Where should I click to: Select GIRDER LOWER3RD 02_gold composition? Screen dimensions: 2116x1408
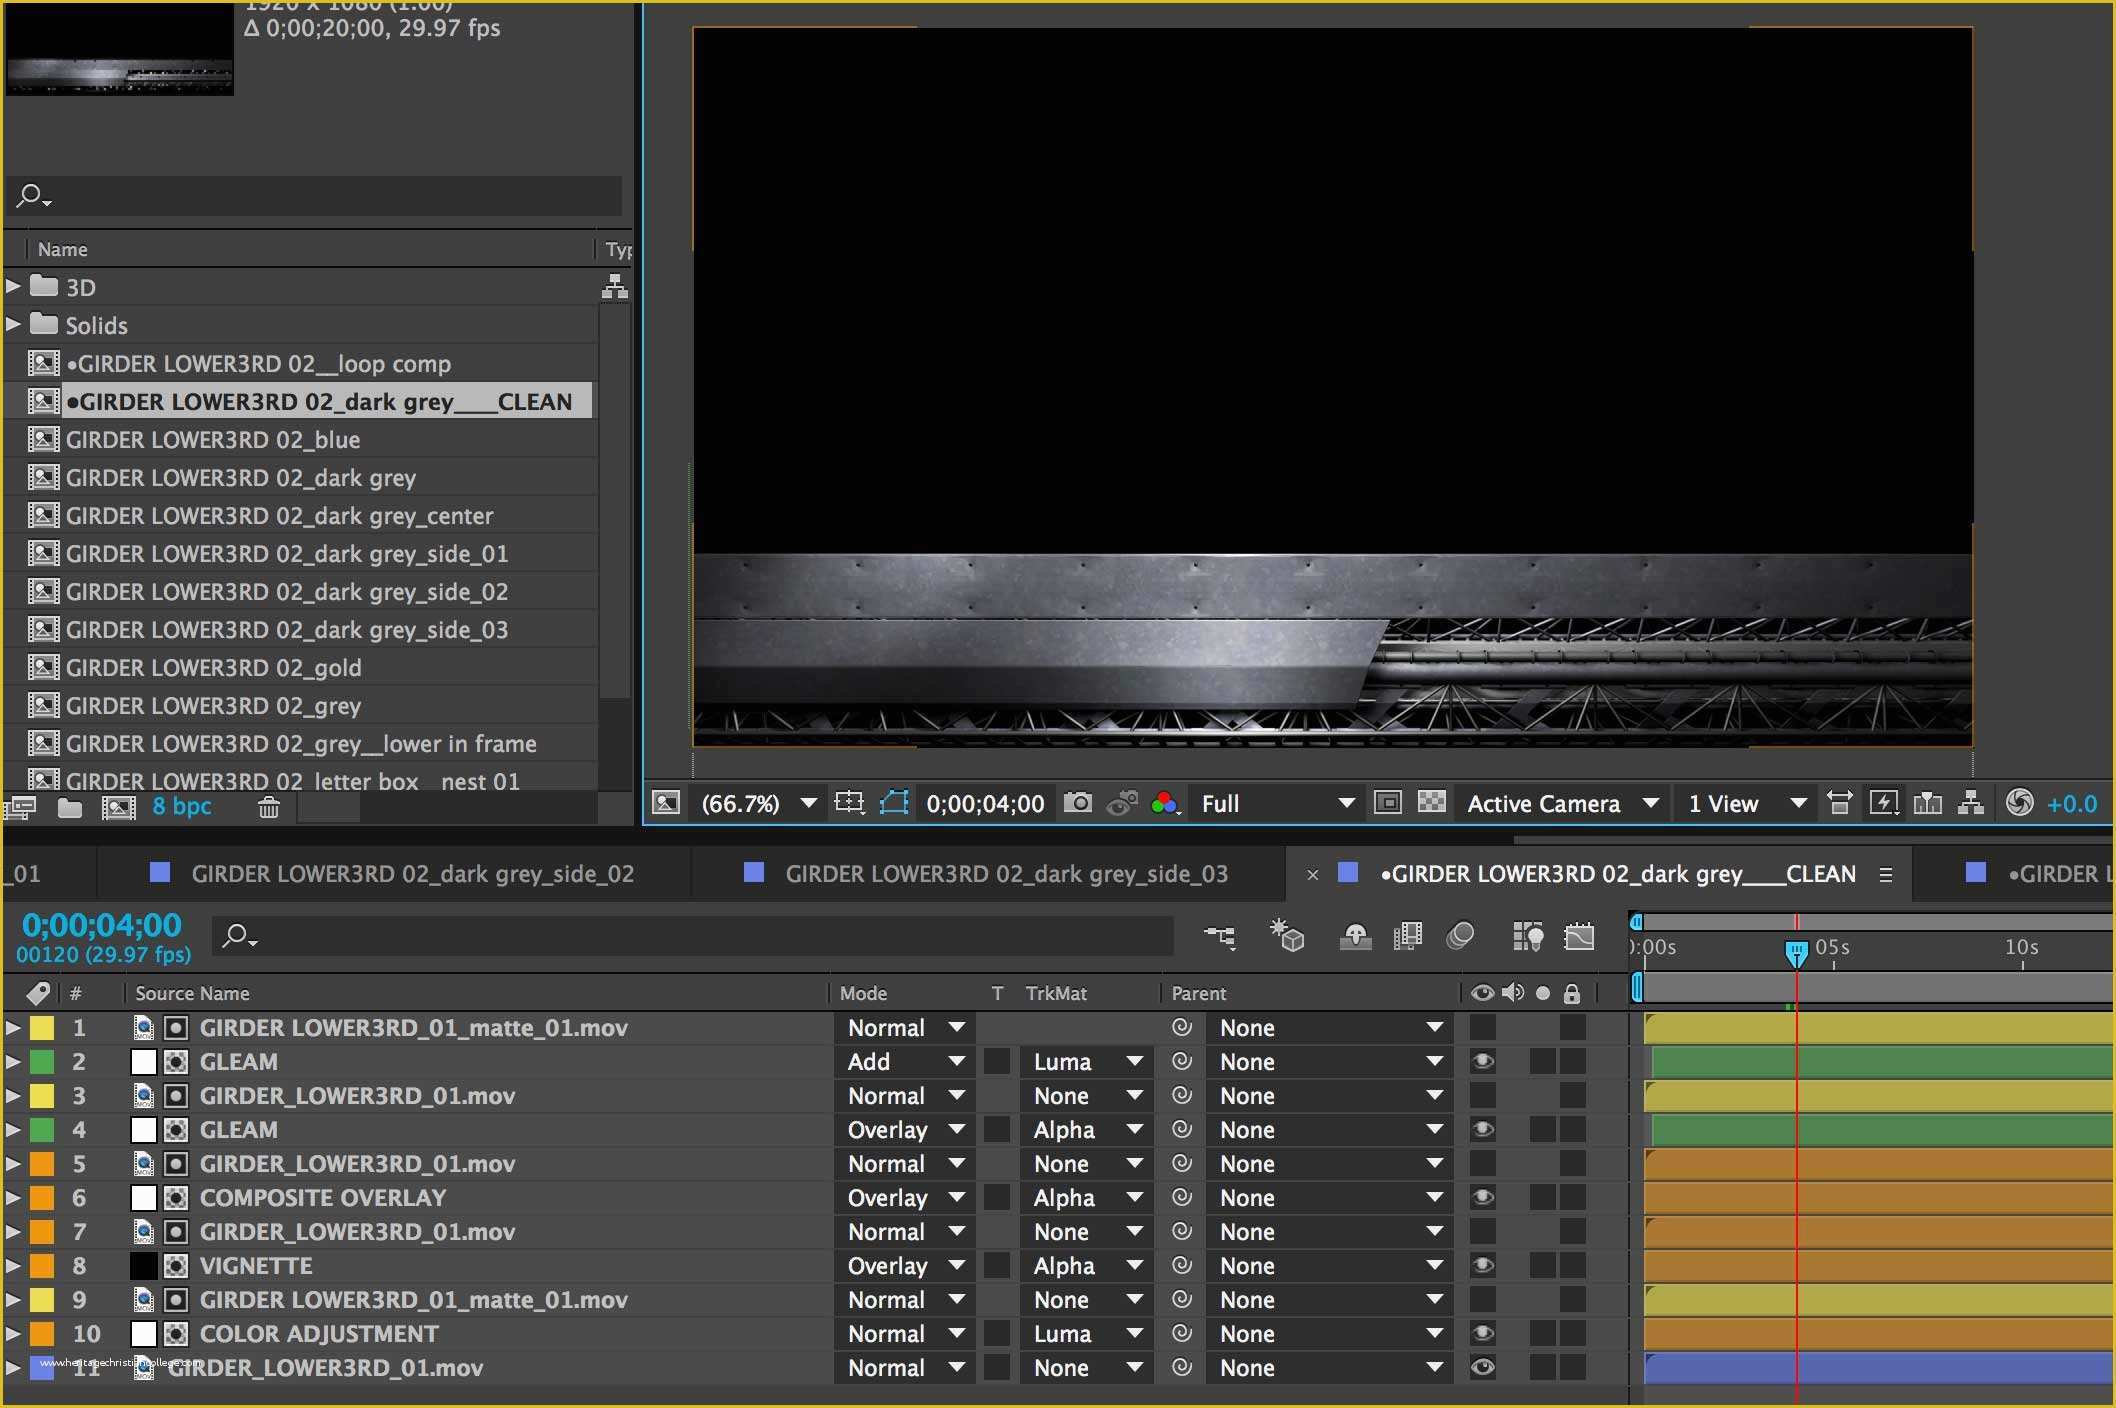214,667
